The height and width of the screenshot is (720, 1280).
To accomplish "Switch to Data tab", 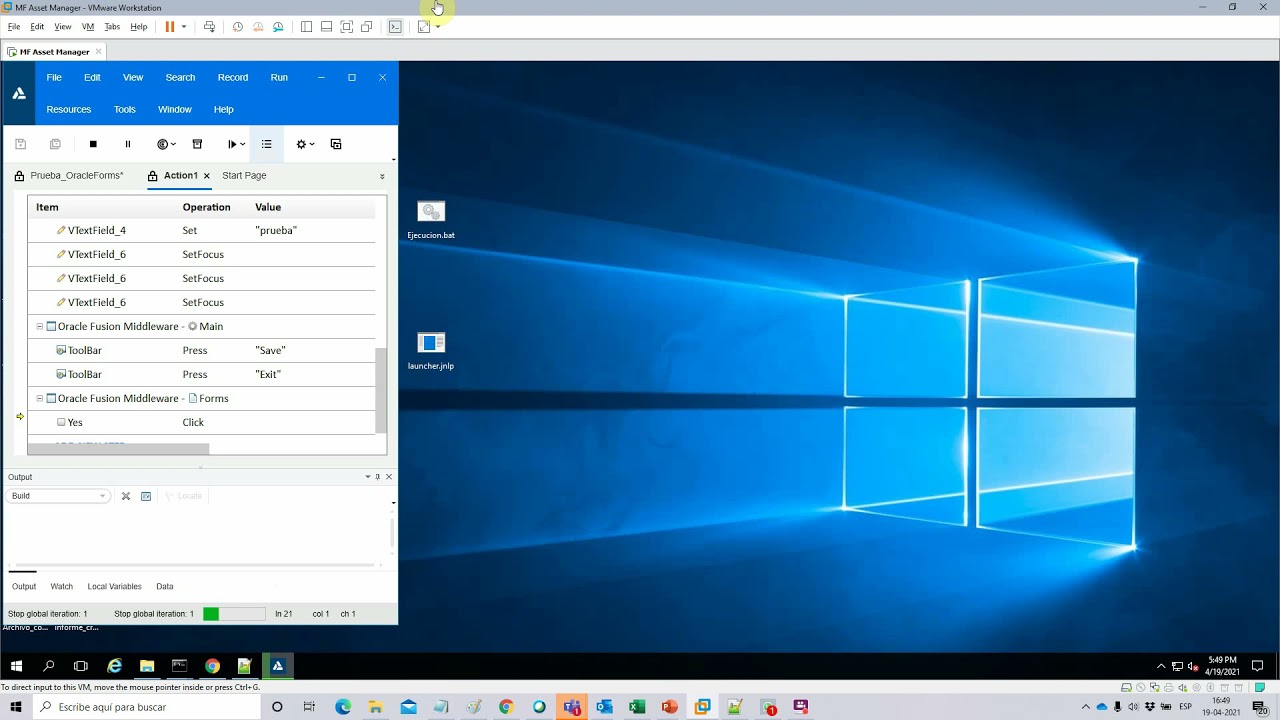I will tap(165, 586).
